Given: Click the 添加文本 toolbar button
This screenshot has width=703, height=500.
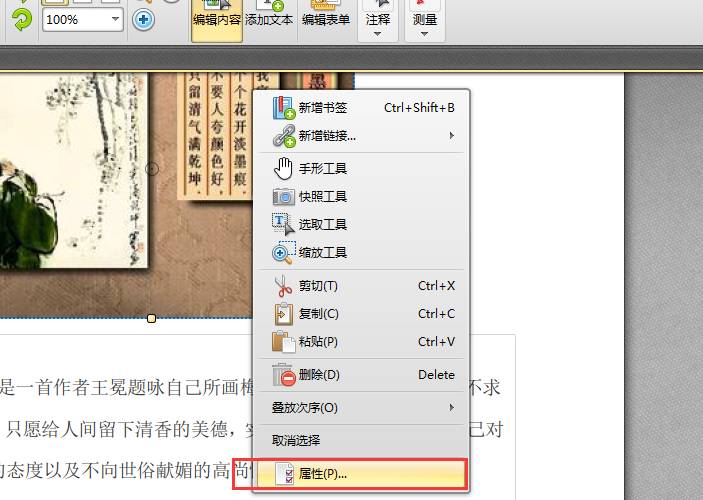Looking at the screenshot, I should 269,19.
